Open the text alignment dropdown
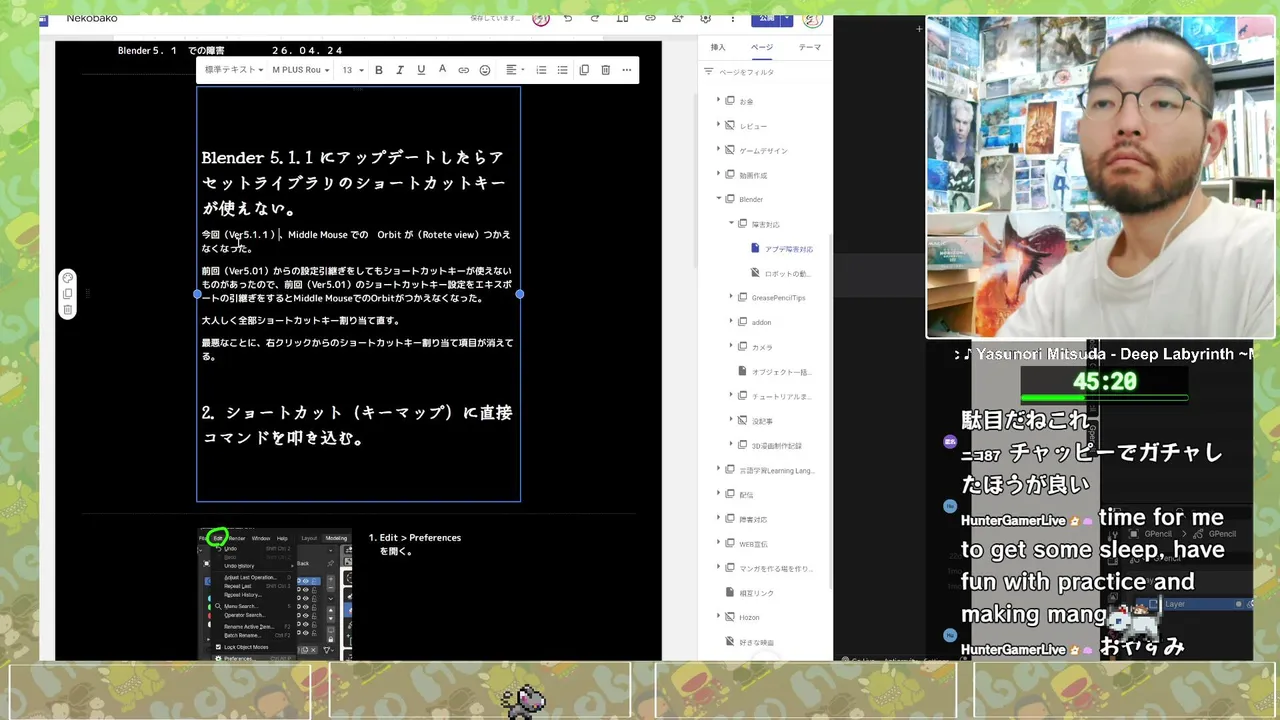This screenshot has height=720, width=1280. click(x=514, y=70)
